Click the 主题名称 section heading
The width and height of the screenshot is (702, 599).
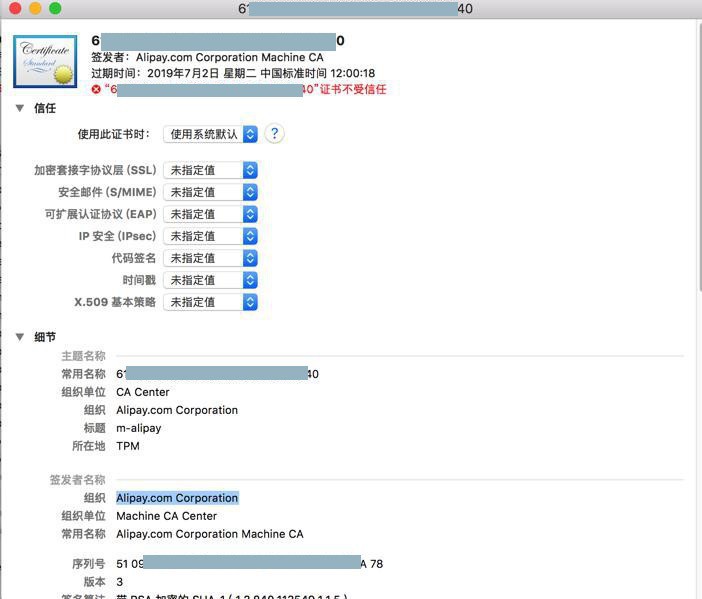(83, 356)
